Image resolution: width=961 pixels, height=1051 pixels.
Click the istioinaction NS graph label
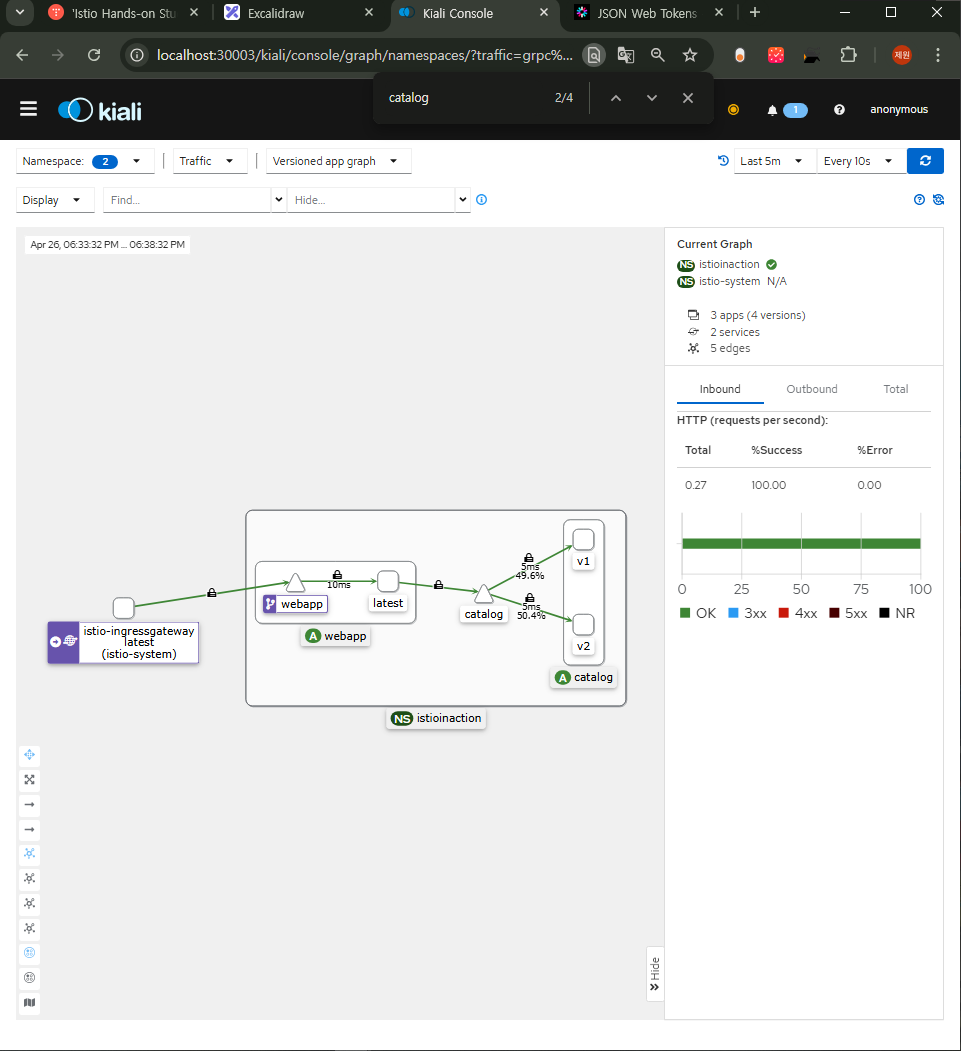coord(436,719)
